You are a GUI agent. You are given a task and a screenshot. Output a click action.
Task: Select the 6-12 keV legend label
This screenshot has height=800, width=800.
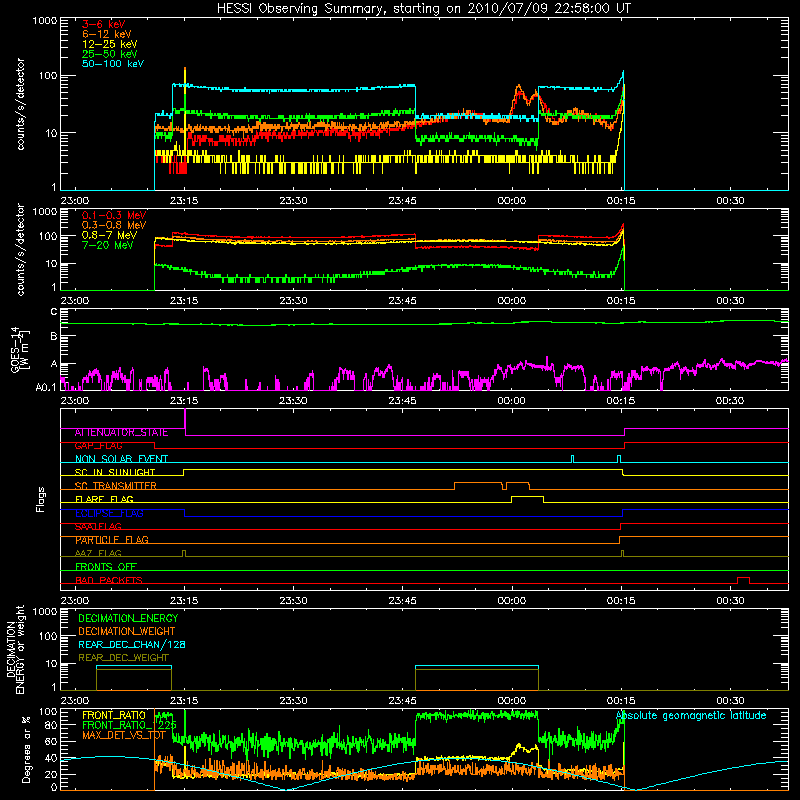pos(107,34)
